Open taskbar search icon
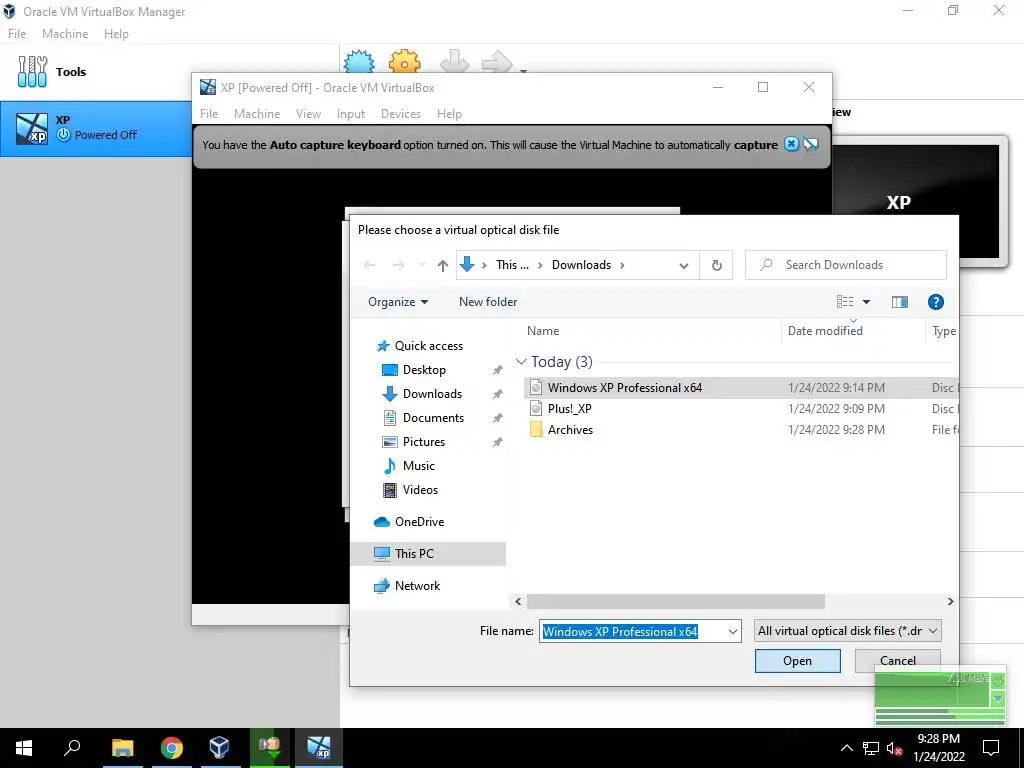The width and height of the screenshot is (1024, 768). click(x=72, y=748)
